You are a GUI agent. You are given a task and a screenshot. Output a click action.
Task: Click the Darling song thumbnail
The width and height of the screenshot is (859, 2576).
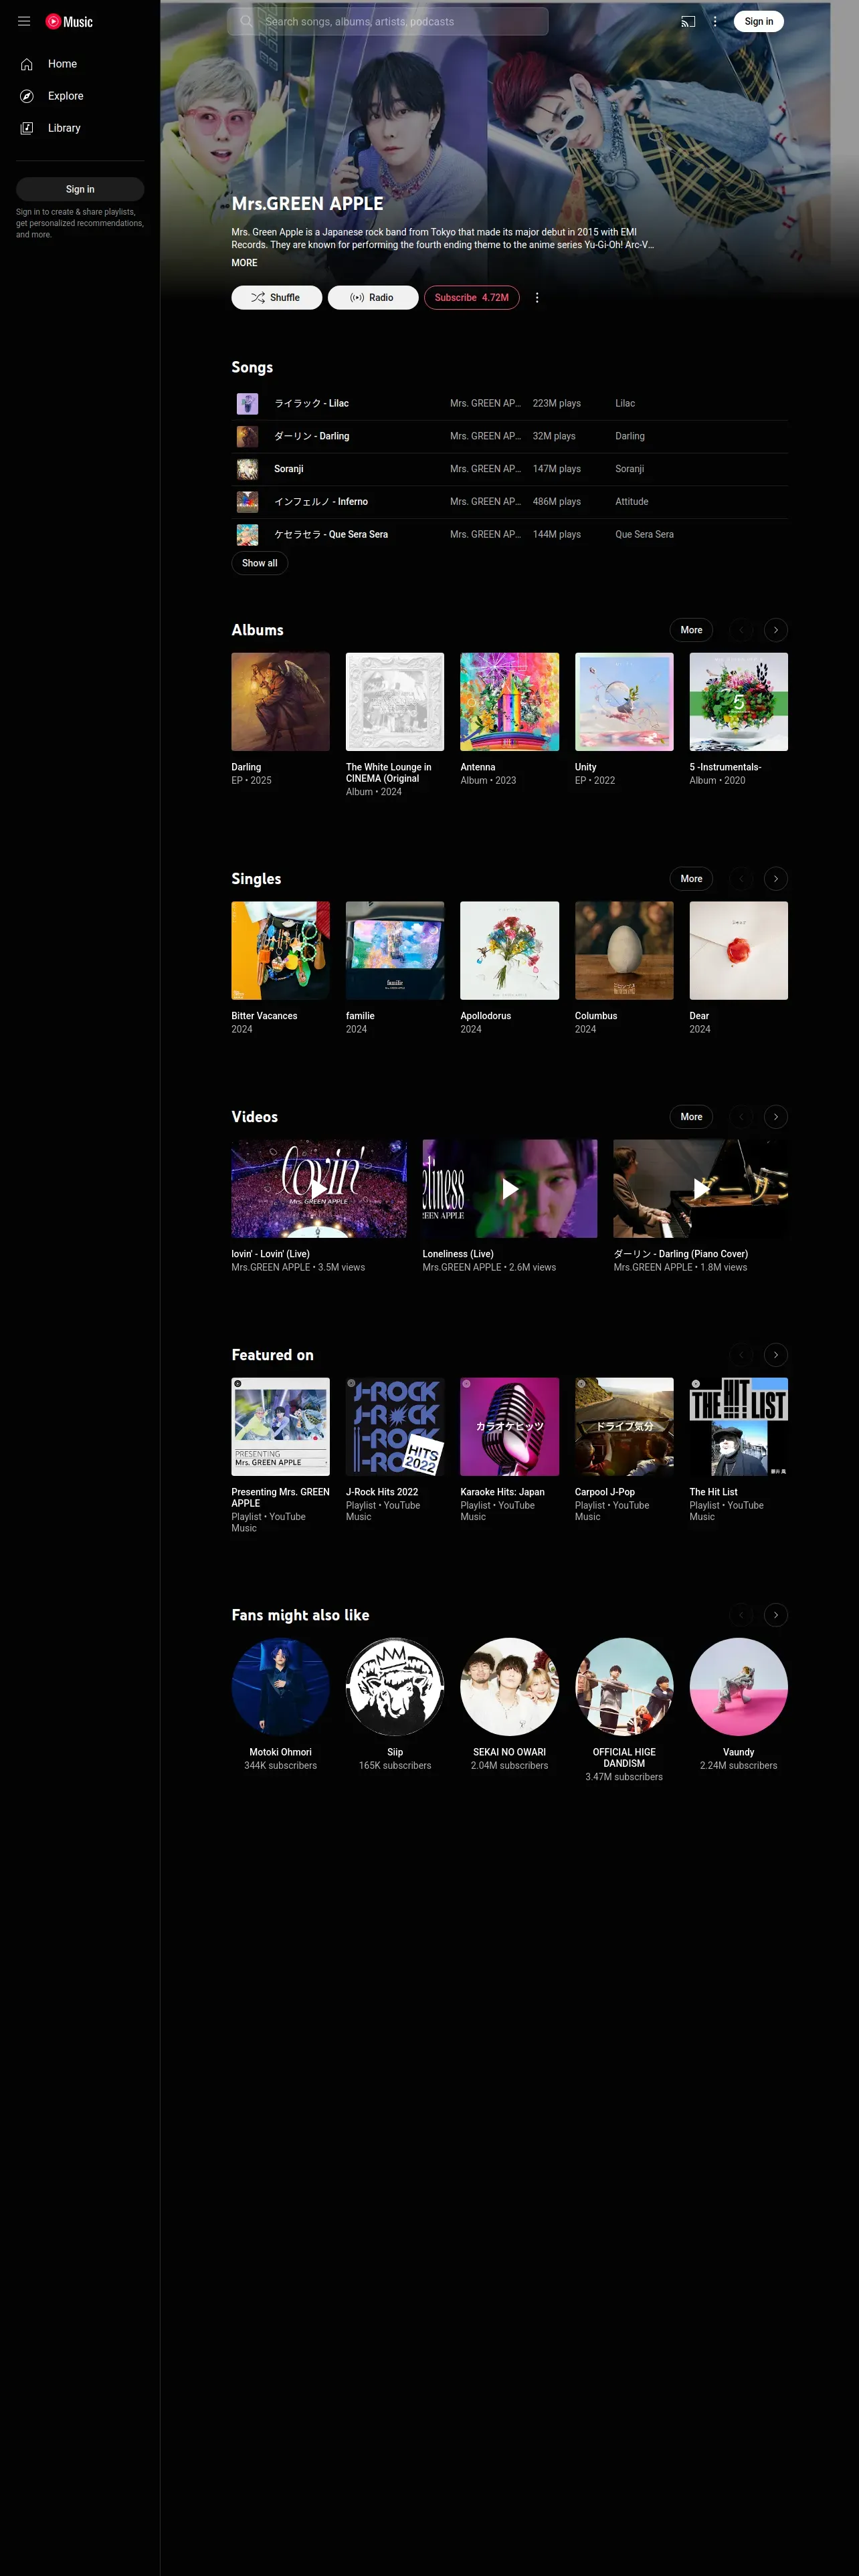click(x=247, y=436)
